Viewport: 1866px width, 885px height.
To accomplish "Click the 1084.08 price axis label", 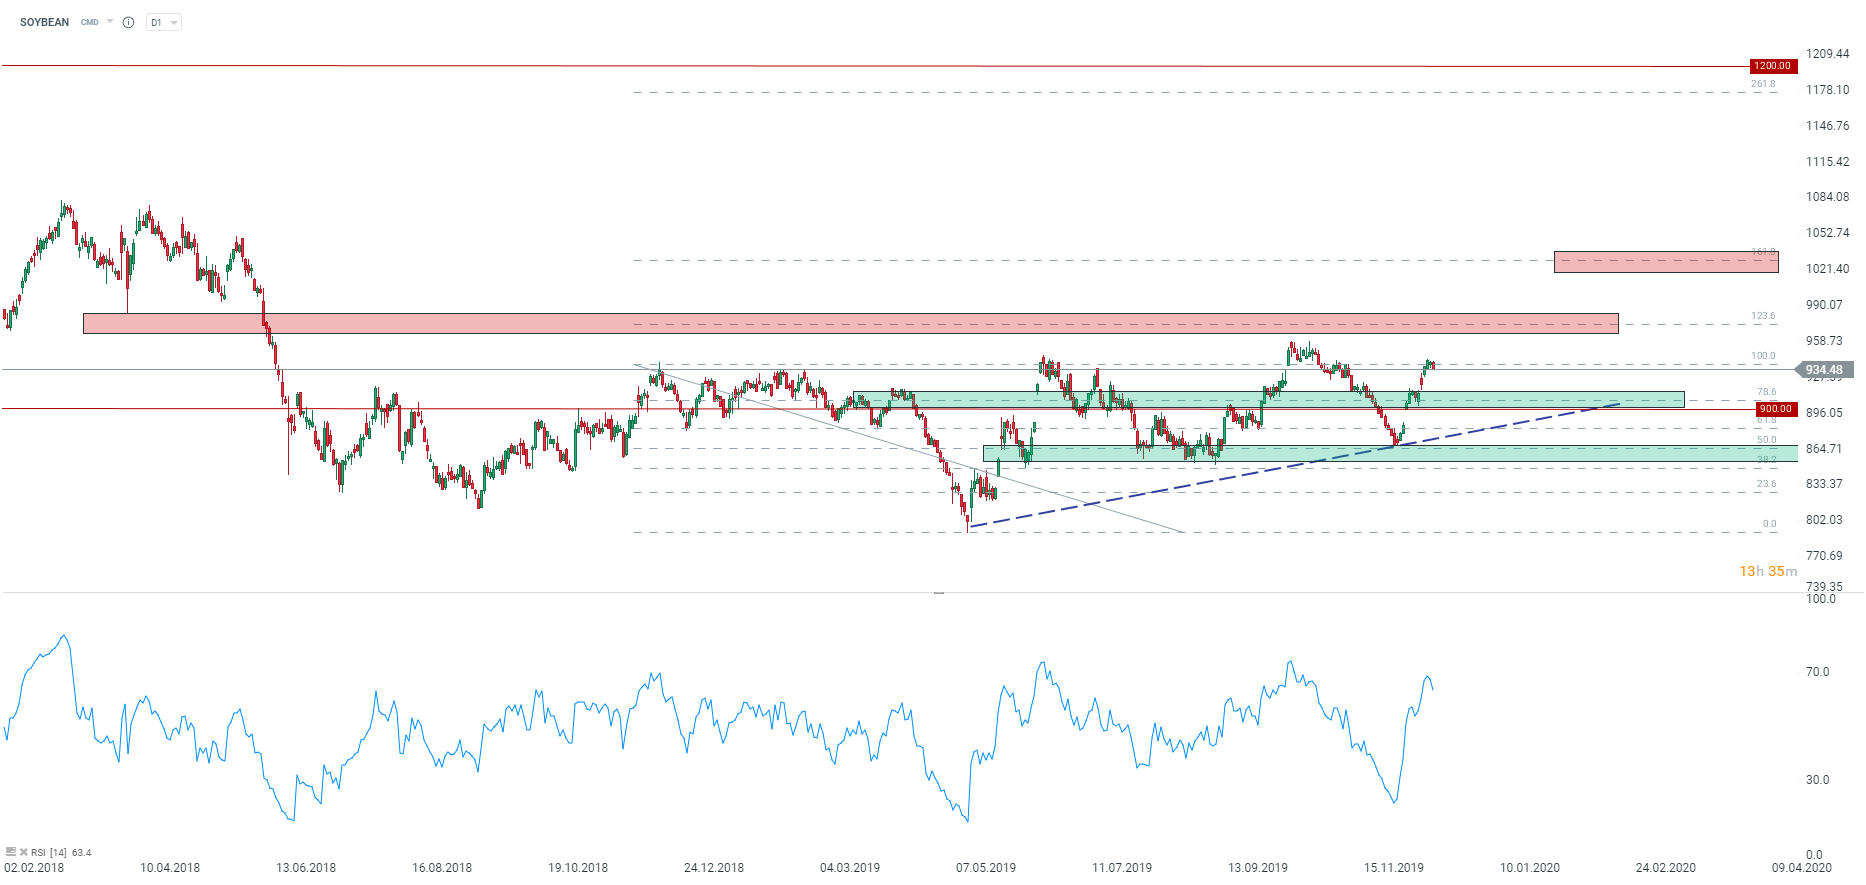I will tap(1828, 197).
